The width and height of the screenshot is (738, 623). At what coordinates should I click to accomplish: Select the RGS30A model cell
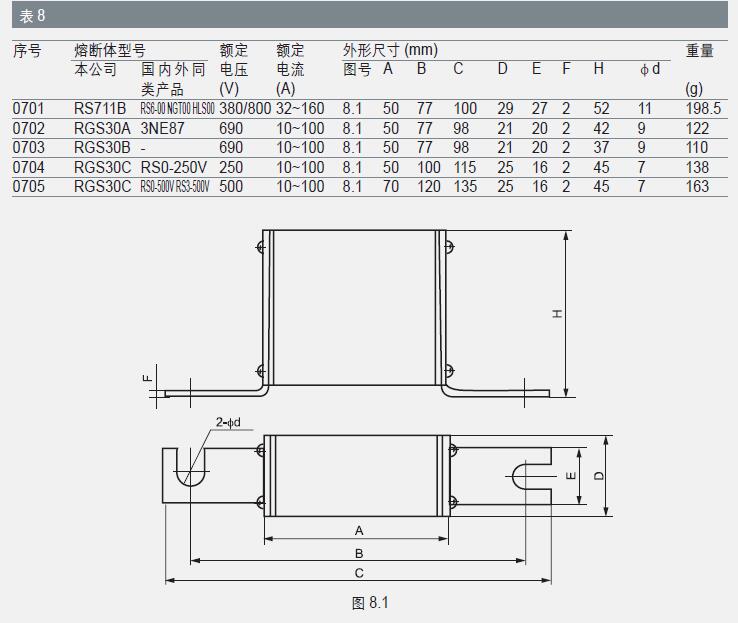(x=102, y=129)
